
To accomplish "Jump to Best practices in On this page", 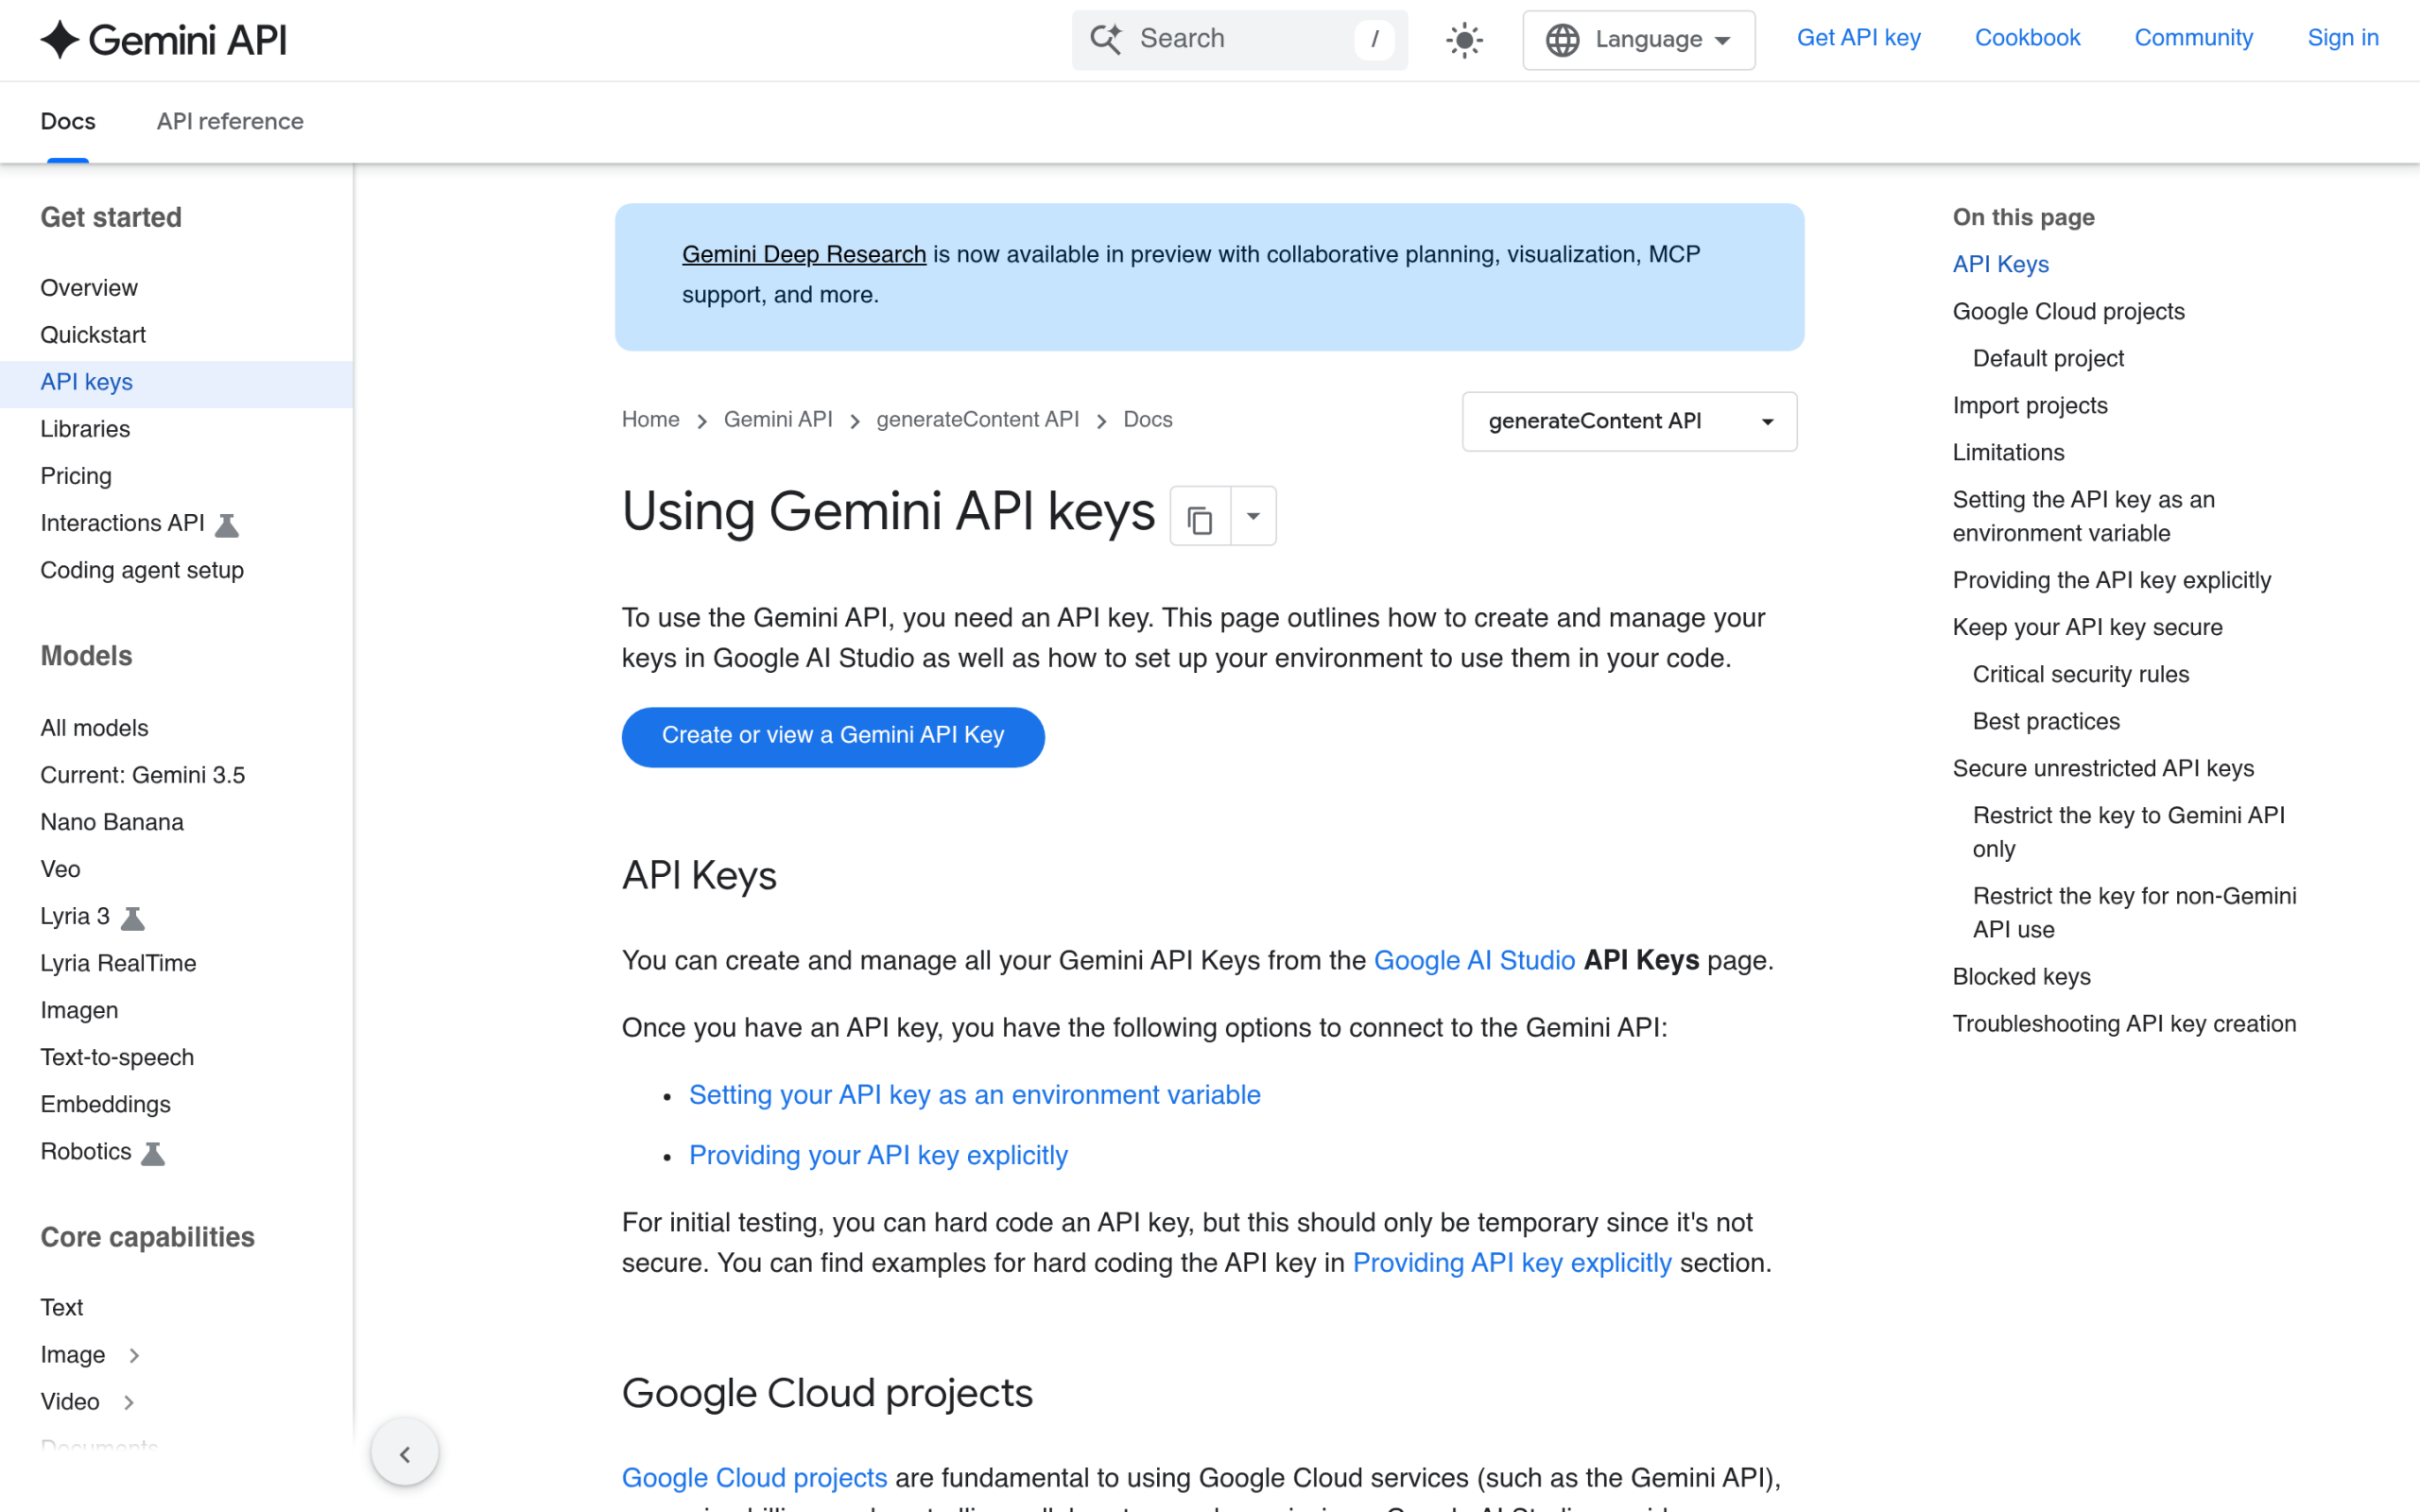I will click(2046, 721).
